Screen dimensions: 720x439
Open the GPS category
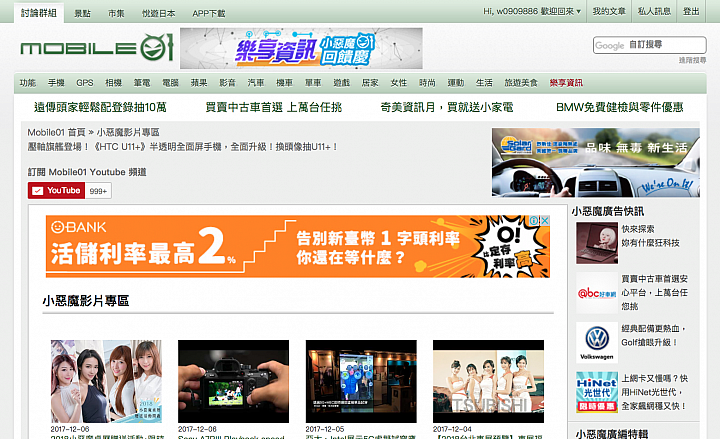coord(84,83)
